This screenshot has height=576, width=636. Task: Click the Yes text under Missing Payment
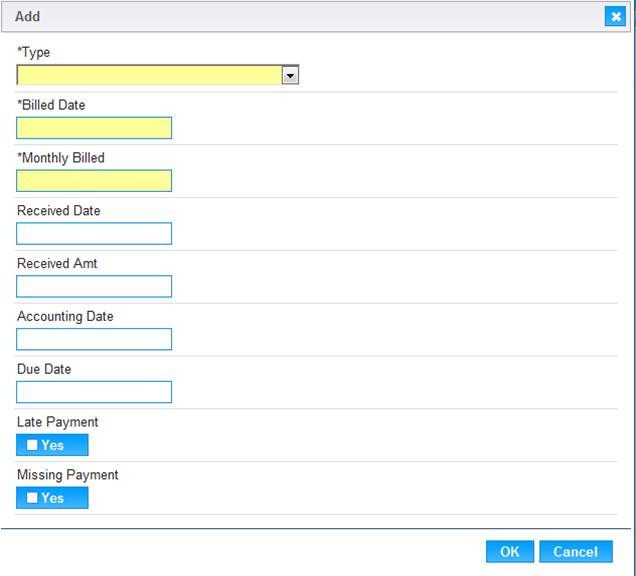[x=53, y=498]
